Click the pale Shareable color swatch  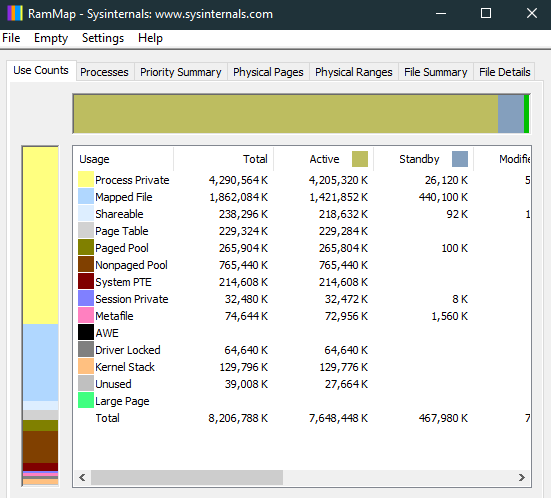point(86,213)
